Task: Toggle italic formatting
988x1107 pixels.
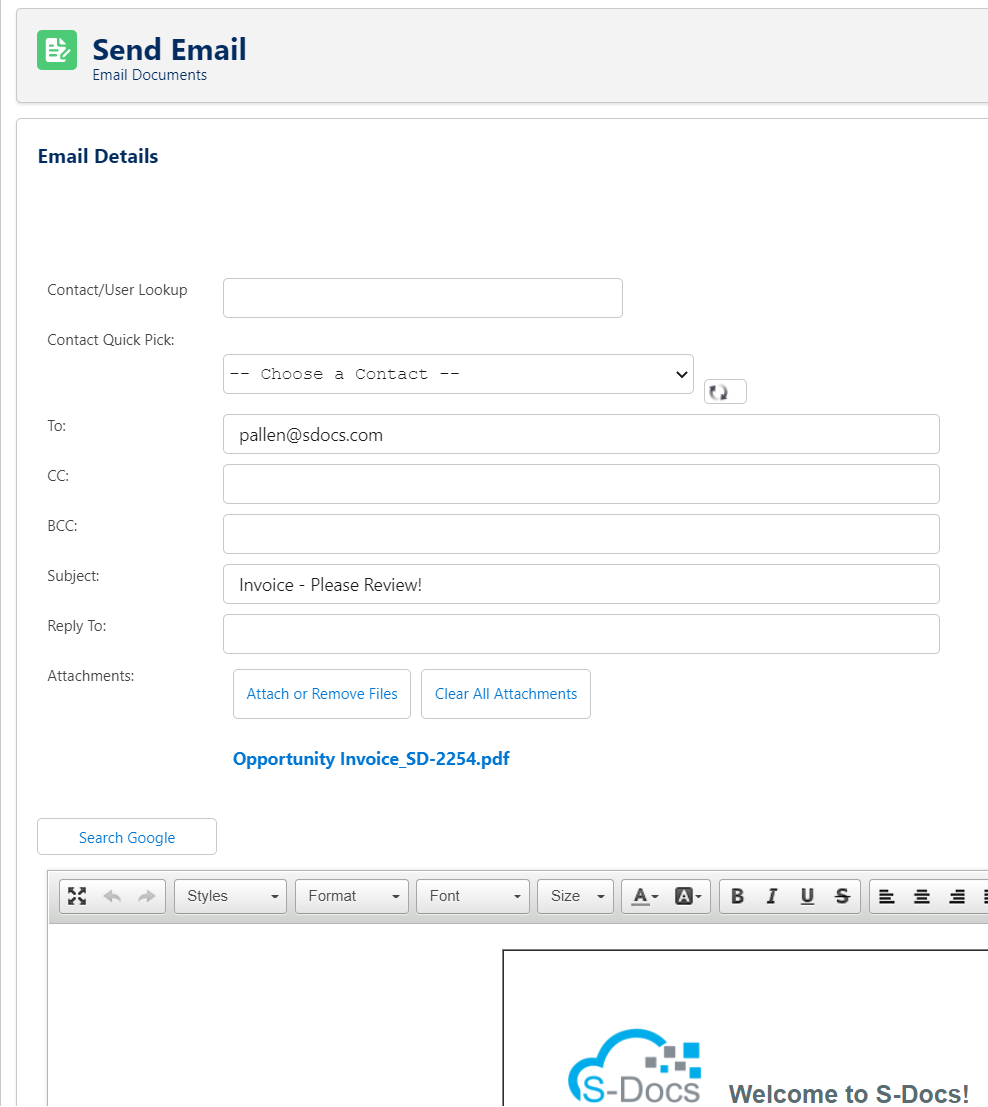Action: 772,896
